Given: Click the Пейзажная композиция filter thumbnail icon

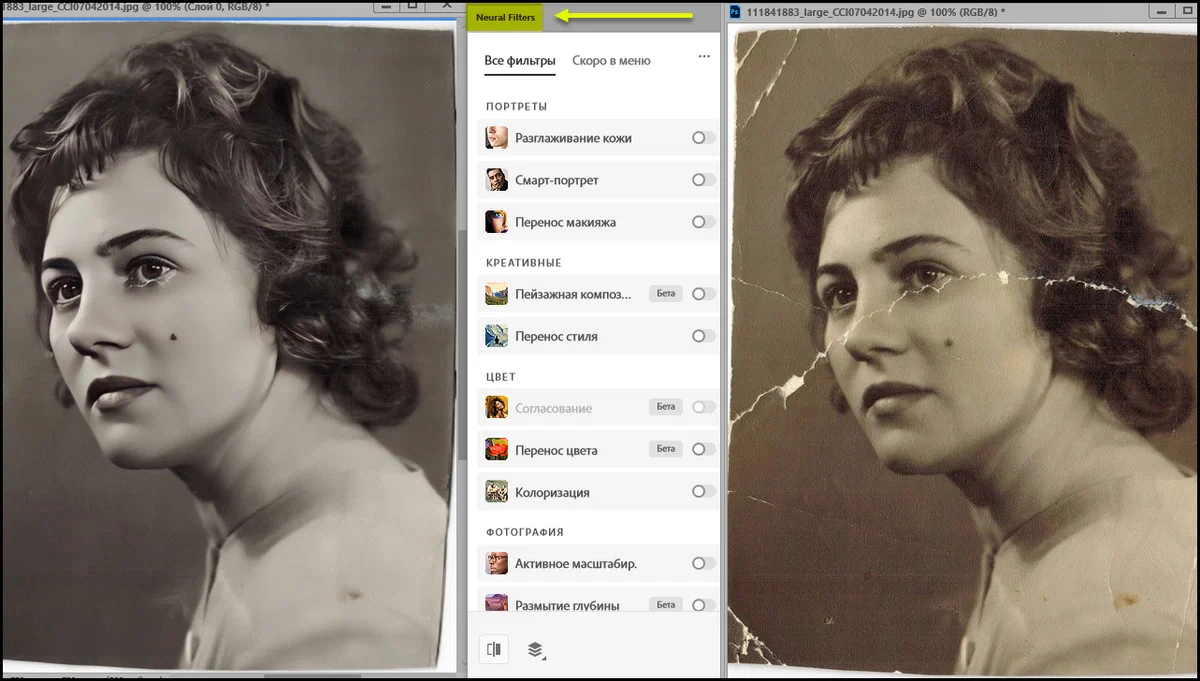Looking at the screenshot, I should 497,294.
